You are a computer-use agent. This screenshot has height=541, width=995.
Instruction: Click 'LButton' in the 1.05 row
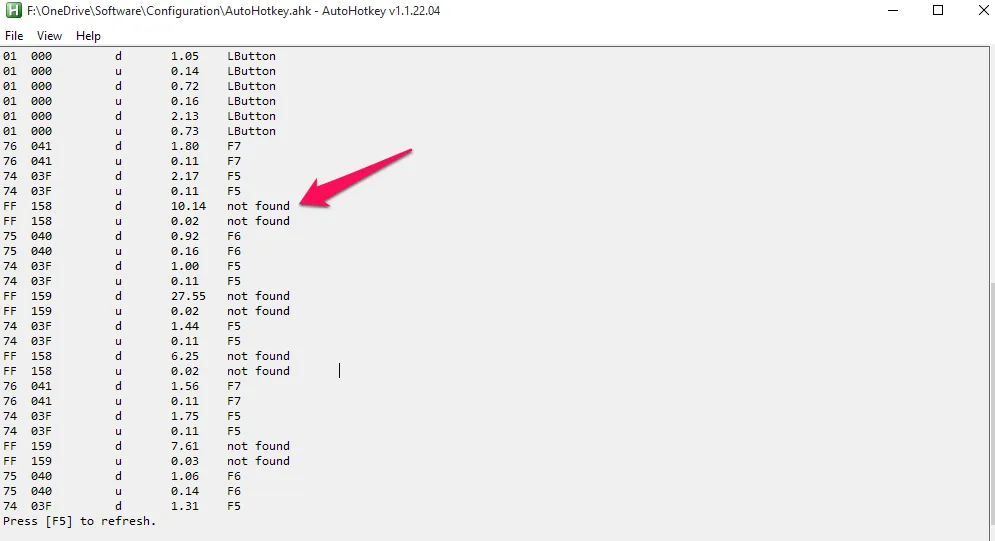[x=251, y=56]
